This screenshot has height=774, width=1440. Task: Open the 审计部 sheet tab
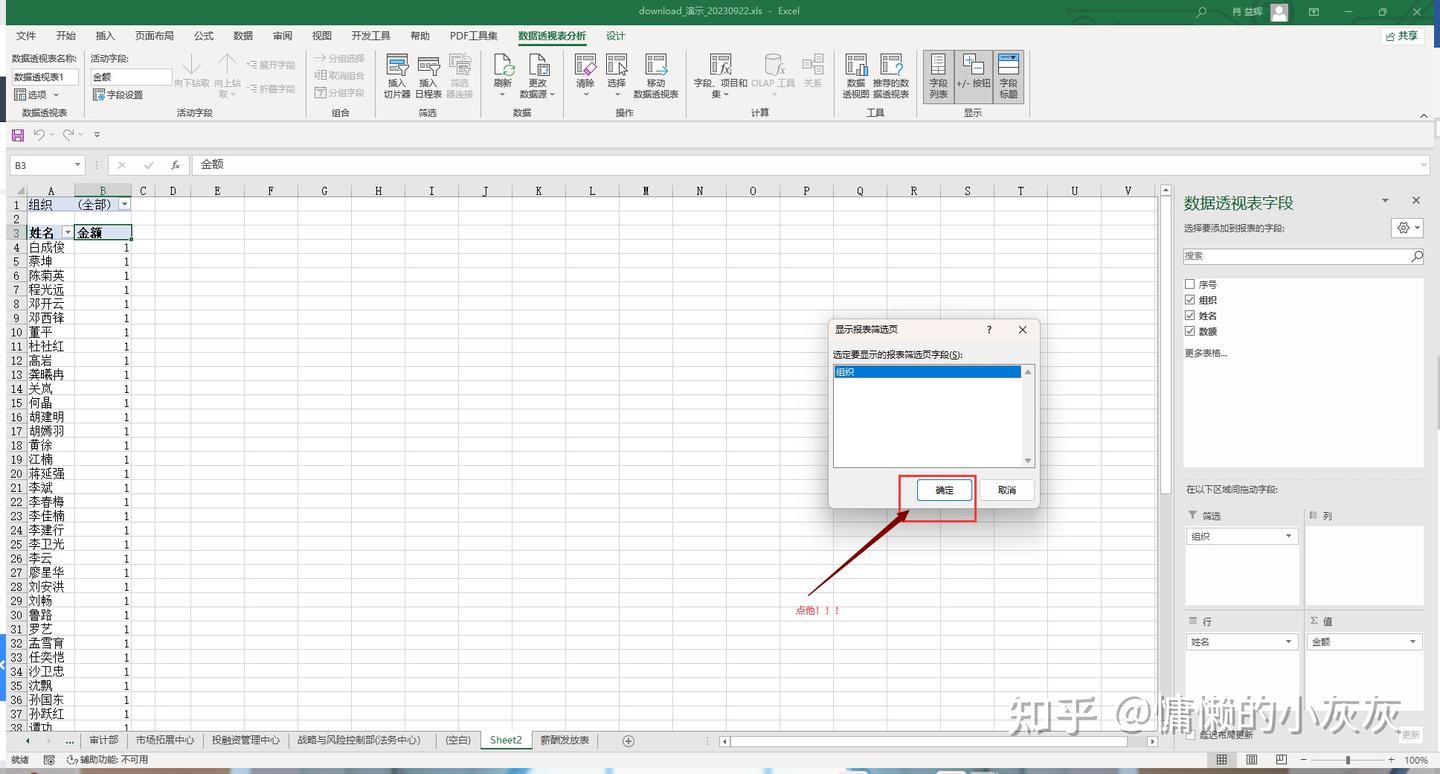pos(105,740)
